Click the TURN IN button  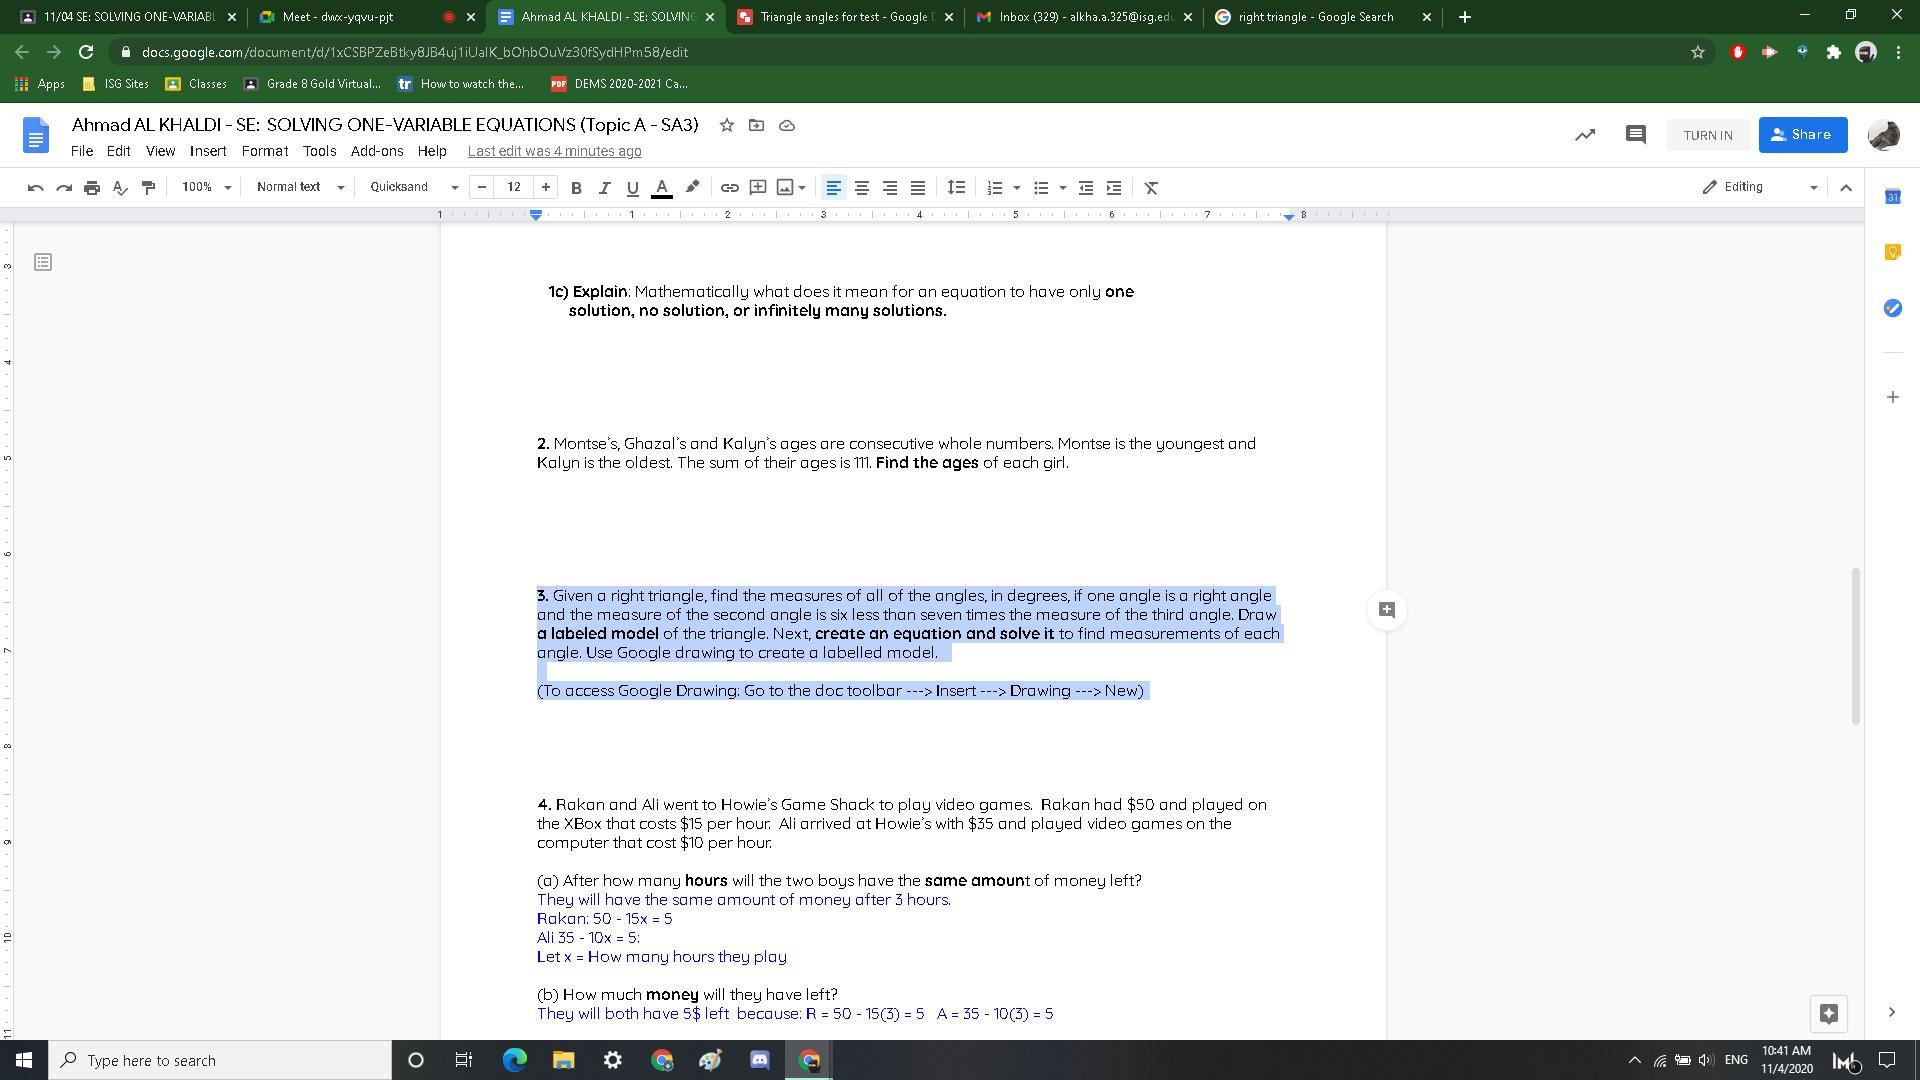pyautogui.click(x=1707, y=135)
